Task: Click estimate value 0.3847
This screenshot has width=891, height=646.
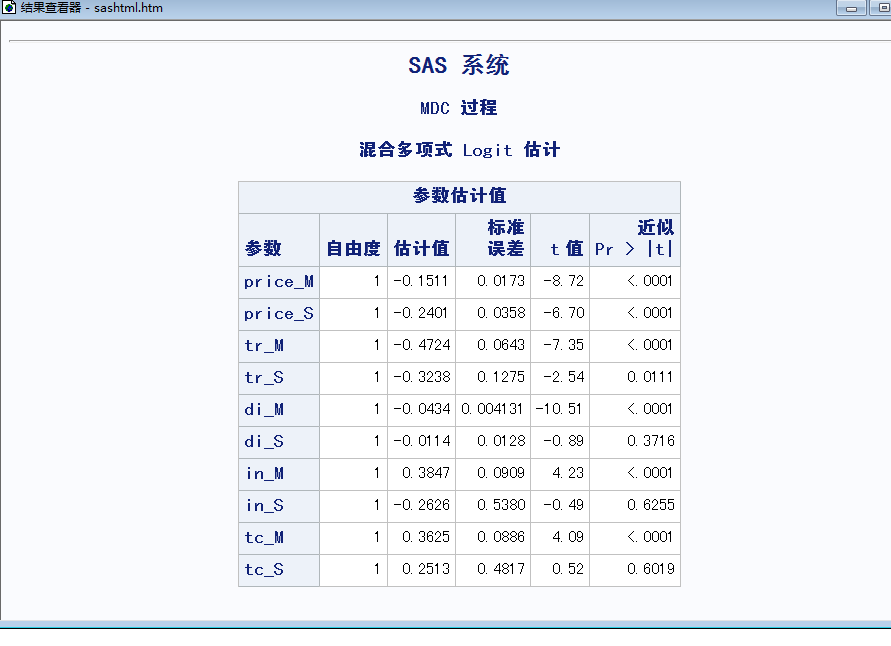Action: tap(426, 473)
